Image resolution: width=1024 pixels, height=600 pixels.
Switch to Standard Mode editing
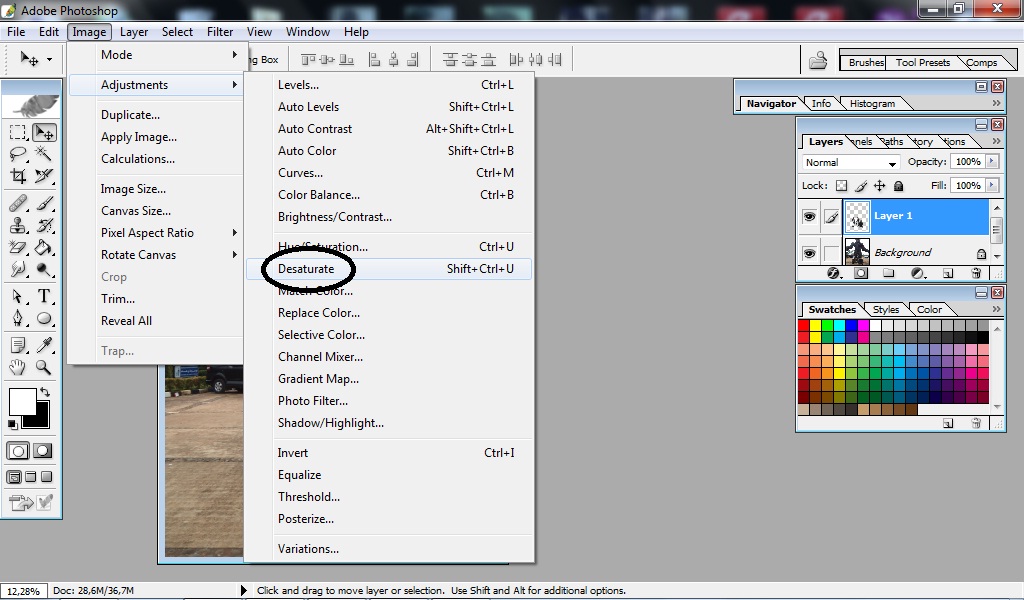pos(18,451)
